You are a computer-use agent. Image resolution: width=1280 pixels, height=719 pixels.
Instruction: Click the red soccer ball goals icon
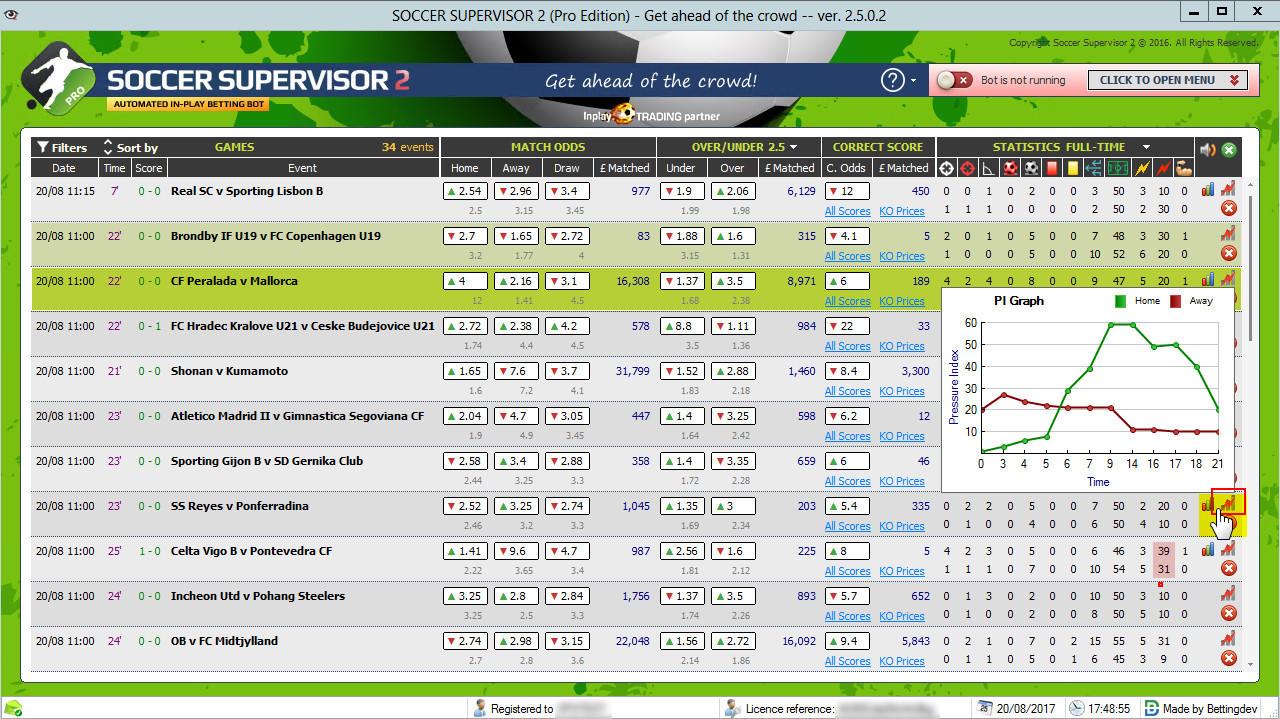pos(1010,168)
